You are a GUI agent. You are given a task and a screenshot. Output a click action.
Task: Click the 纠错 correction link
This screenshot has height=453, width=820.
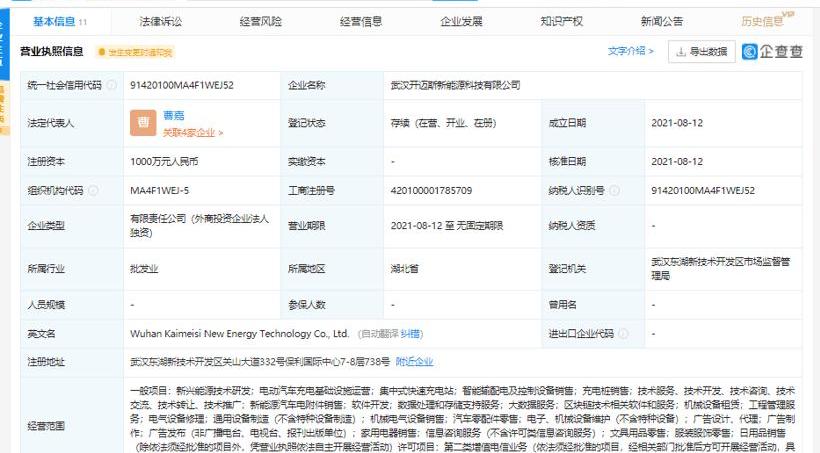(x=411, y=334)
